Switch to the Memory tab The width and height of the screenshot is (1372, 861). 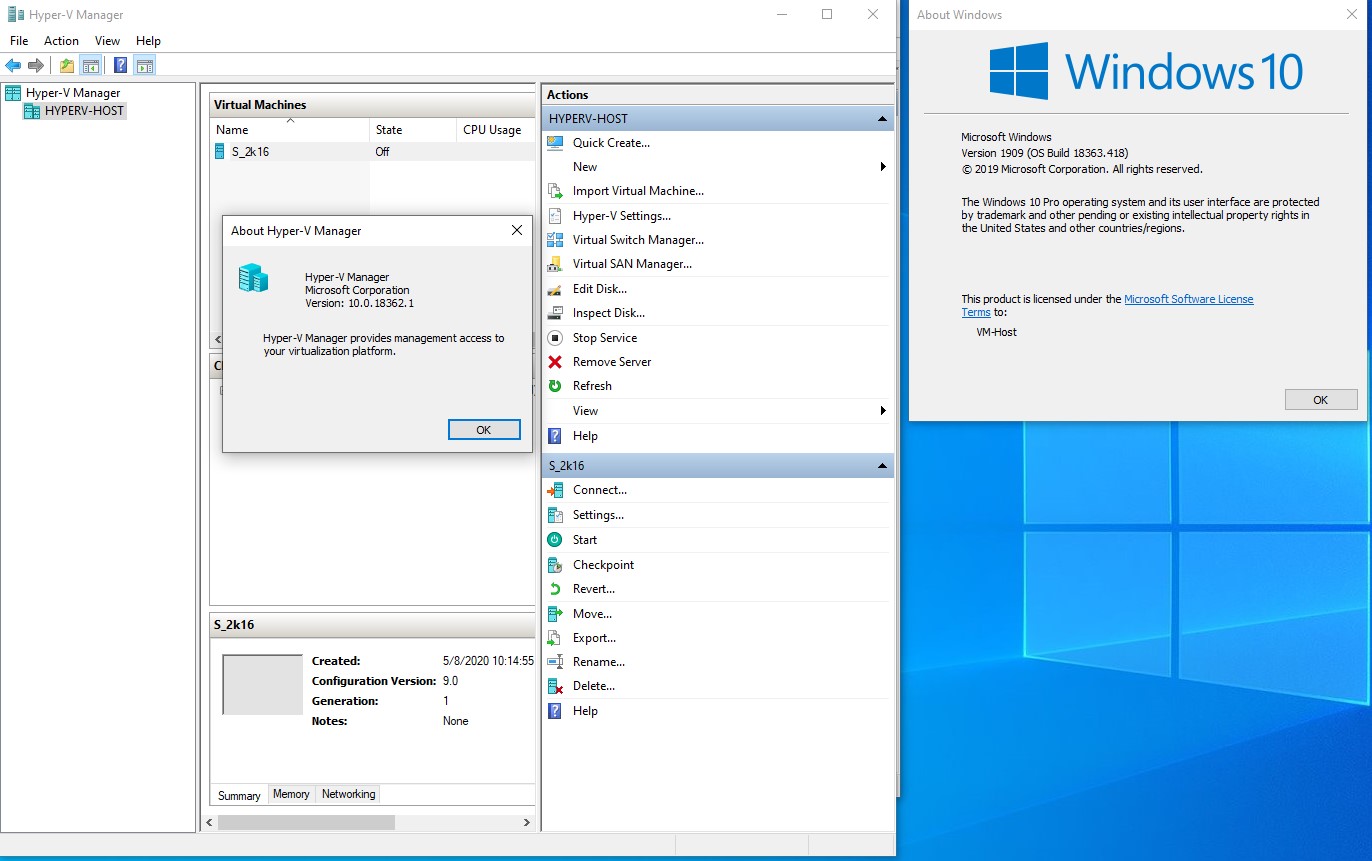(x=291, y=794)
